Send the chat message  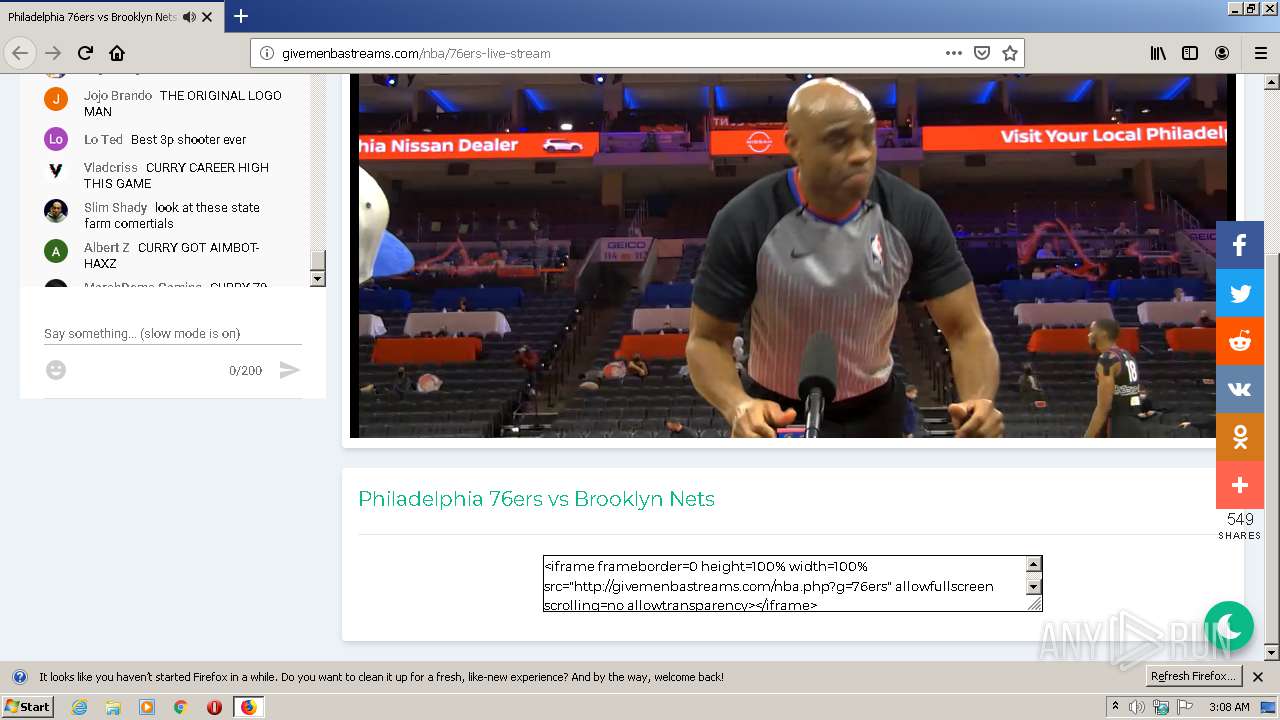(289, 370)
